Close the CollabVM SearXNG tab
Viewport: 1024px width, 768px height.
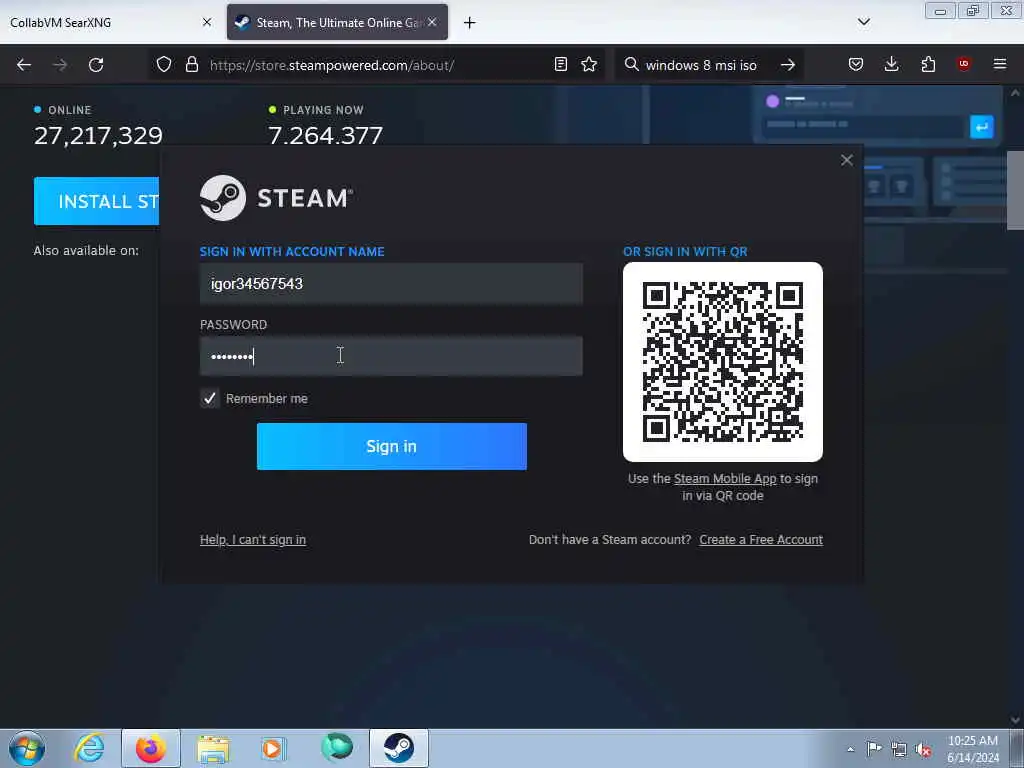[207, 22]
